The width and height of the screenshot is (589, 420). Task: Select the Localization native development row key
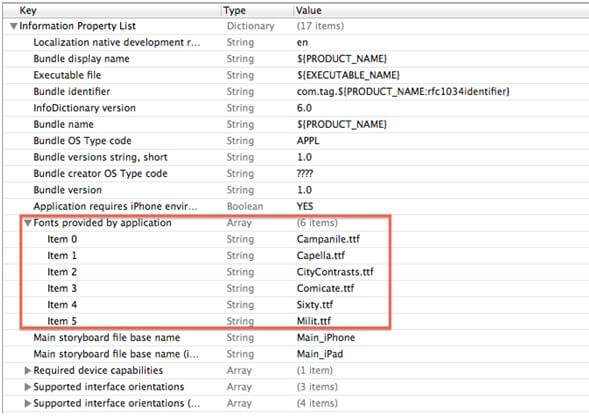[117, 42]
